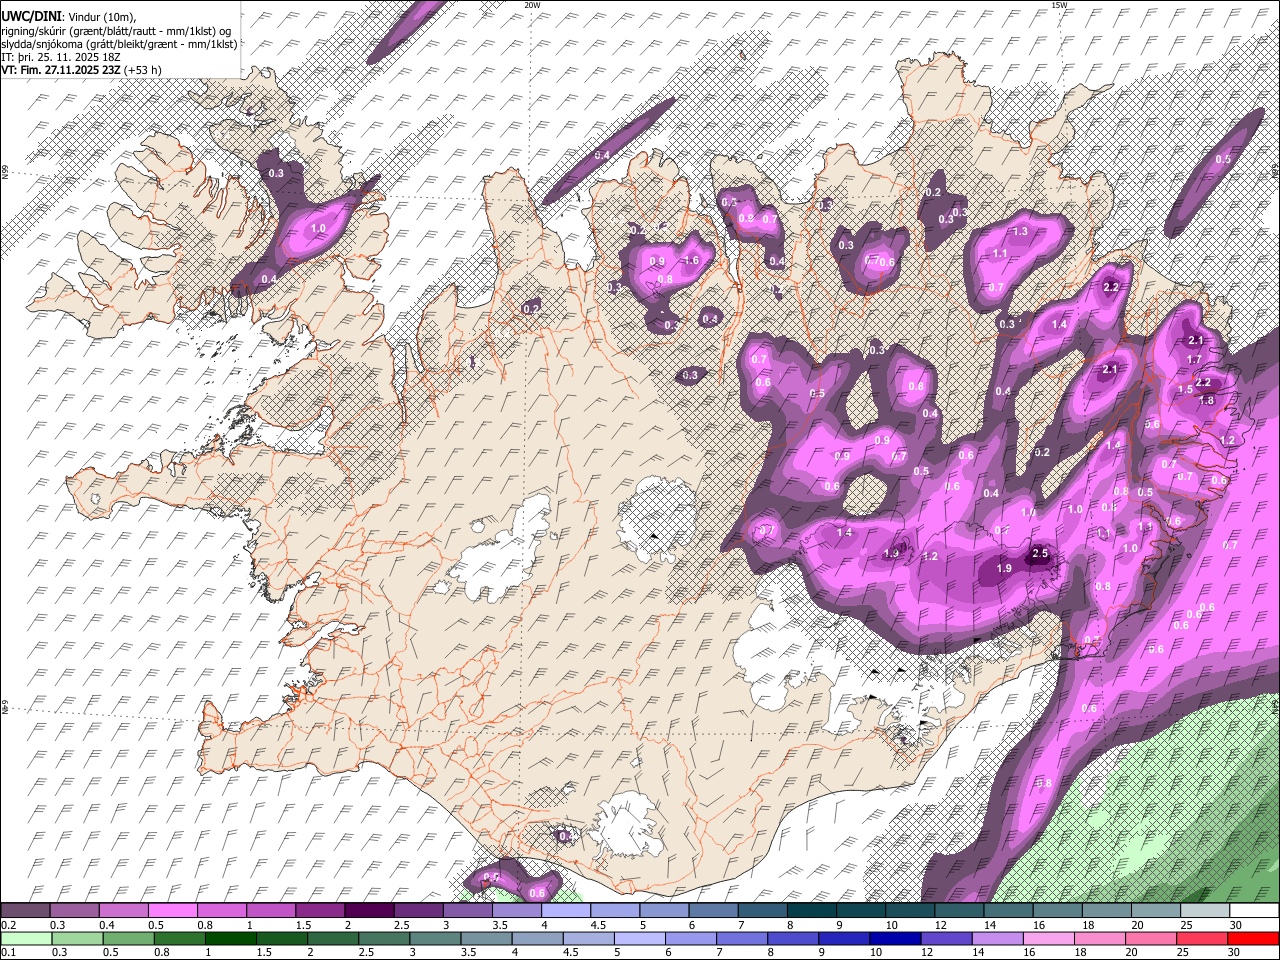This screenshot has height=960, width=1280.
Task: Pick snow scale swatch between 0.2 and 0.3
Action: click(25, 910)
